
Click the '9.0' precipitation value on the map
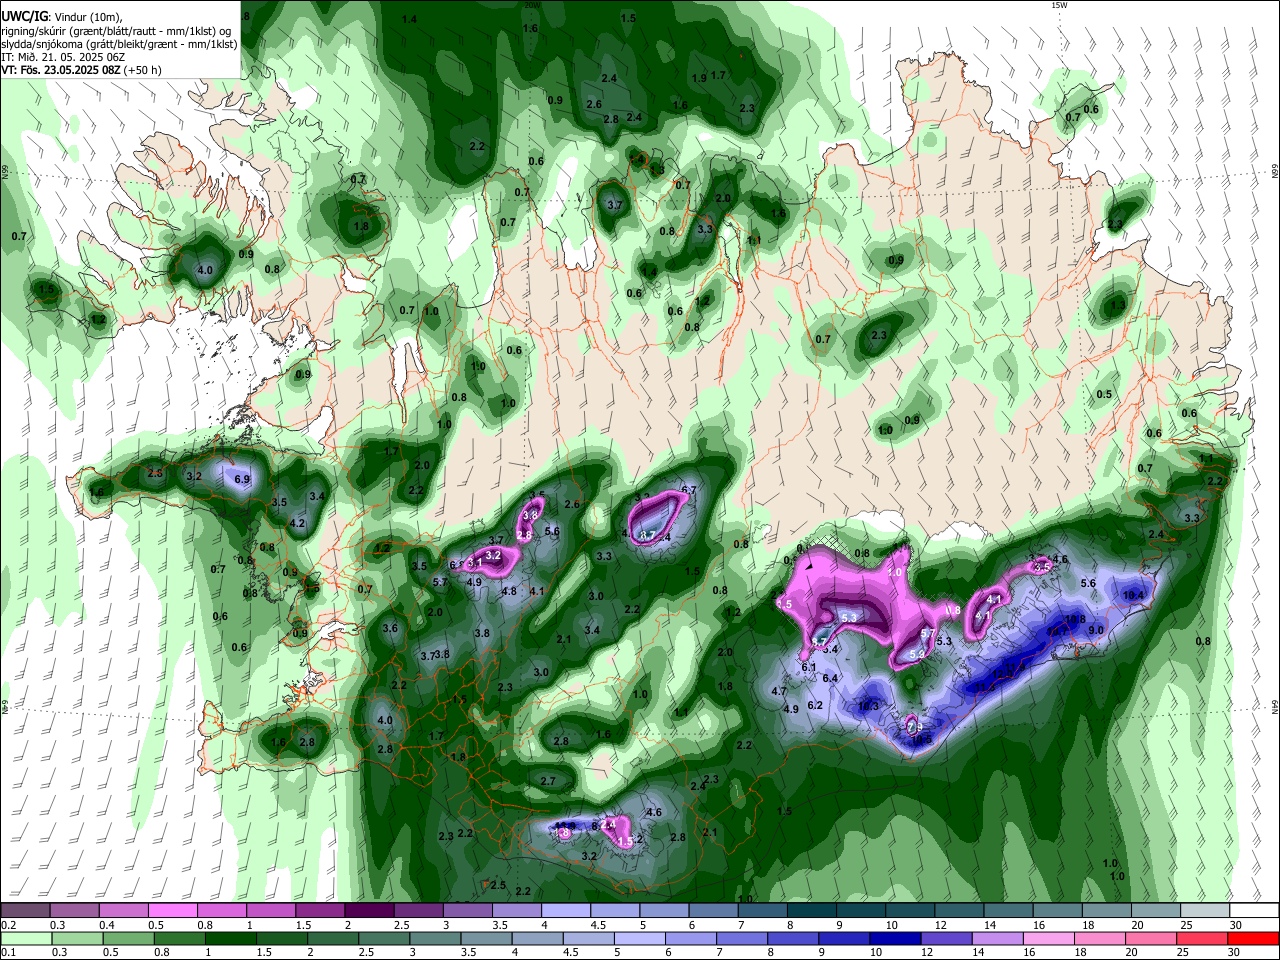[1096, 630]
